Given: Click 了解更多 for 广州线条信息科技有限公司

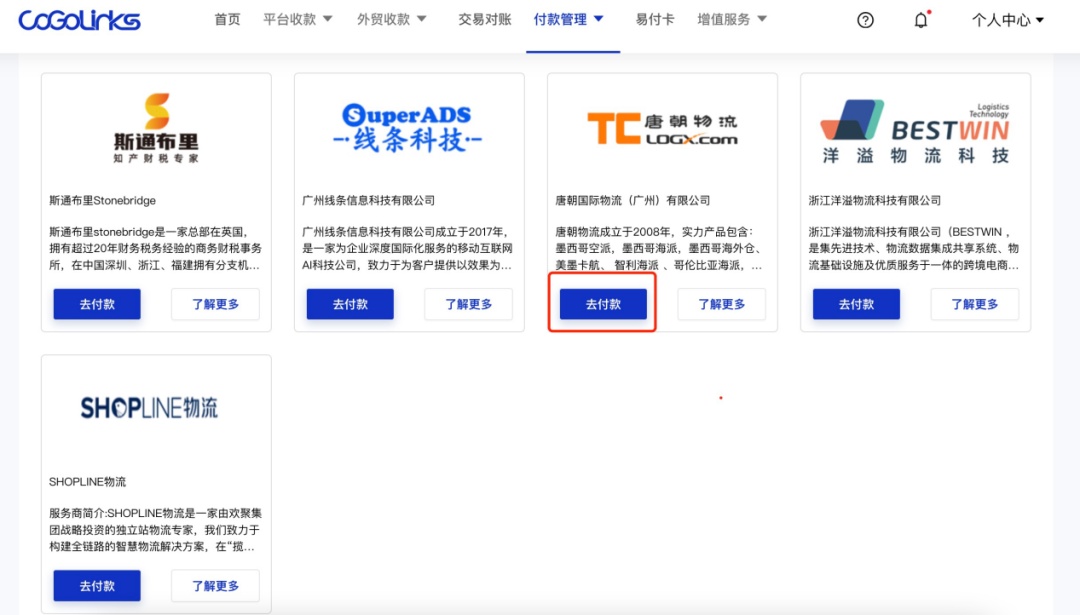Looking at the screenshot, I should pyautogui.click(x=468, y=304).
